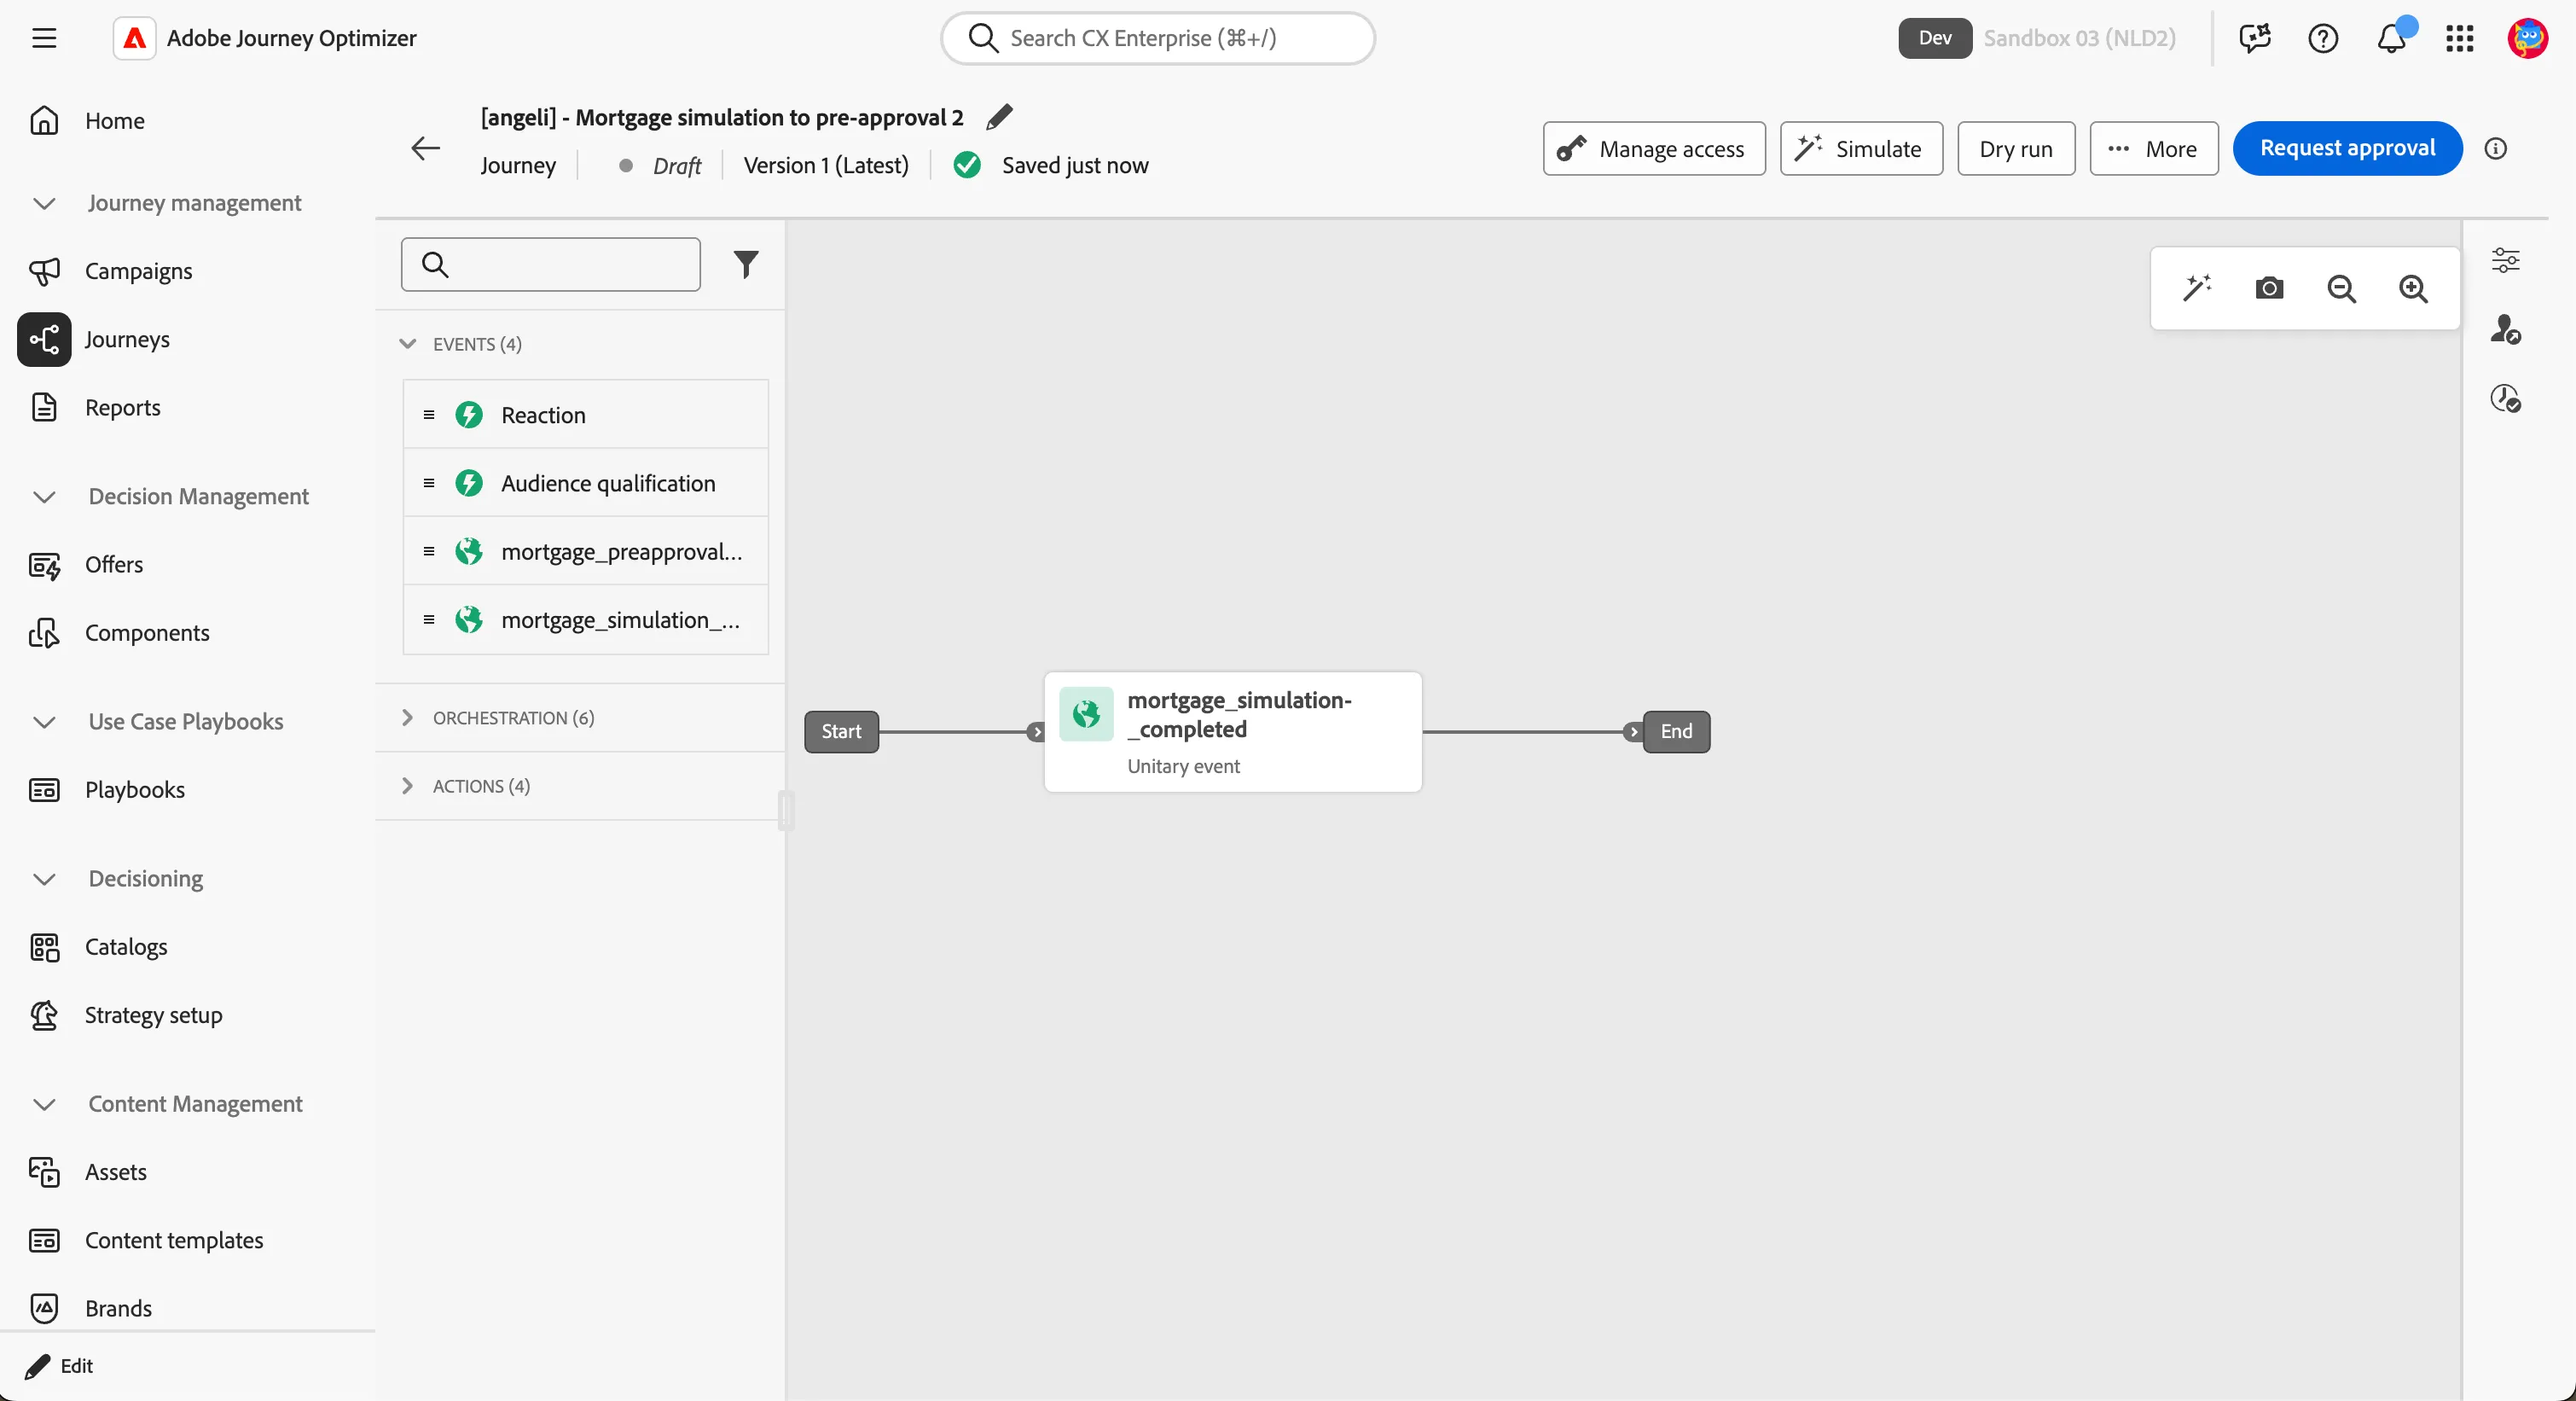Click the Simulate button
2576x1401 pixels.
(x=1861, y=149)
